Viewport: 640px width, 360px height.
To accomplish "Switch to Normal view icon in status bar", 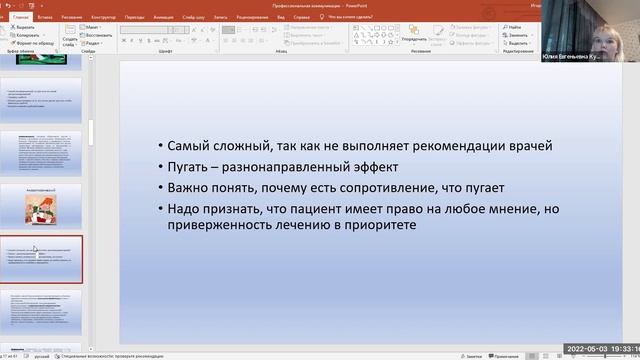I will point(531,356).
